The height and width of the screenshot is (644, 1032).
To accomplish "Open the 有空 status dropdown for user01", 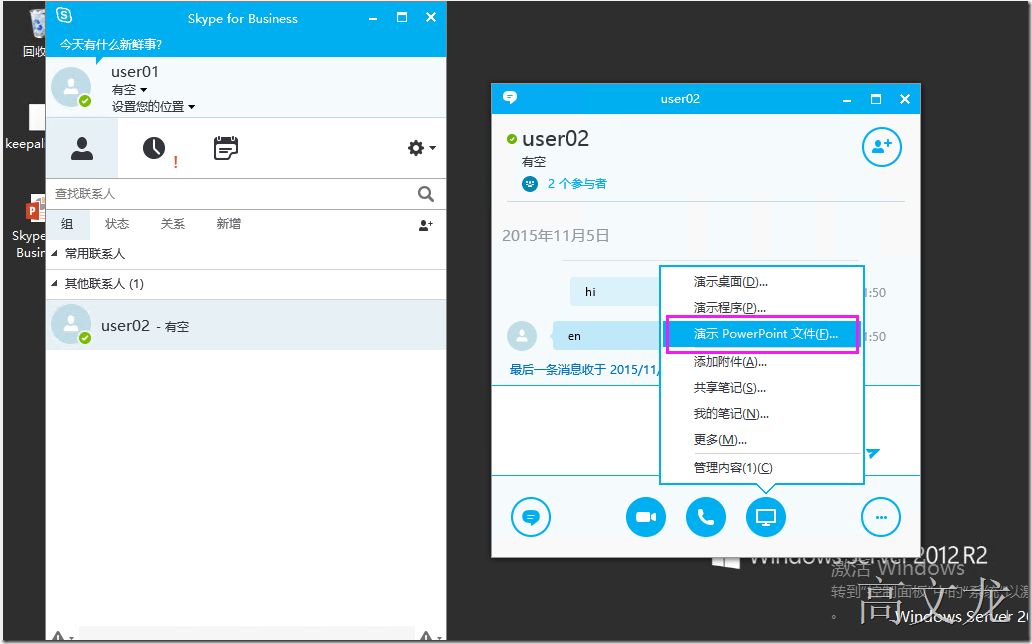I will point(129,90).
